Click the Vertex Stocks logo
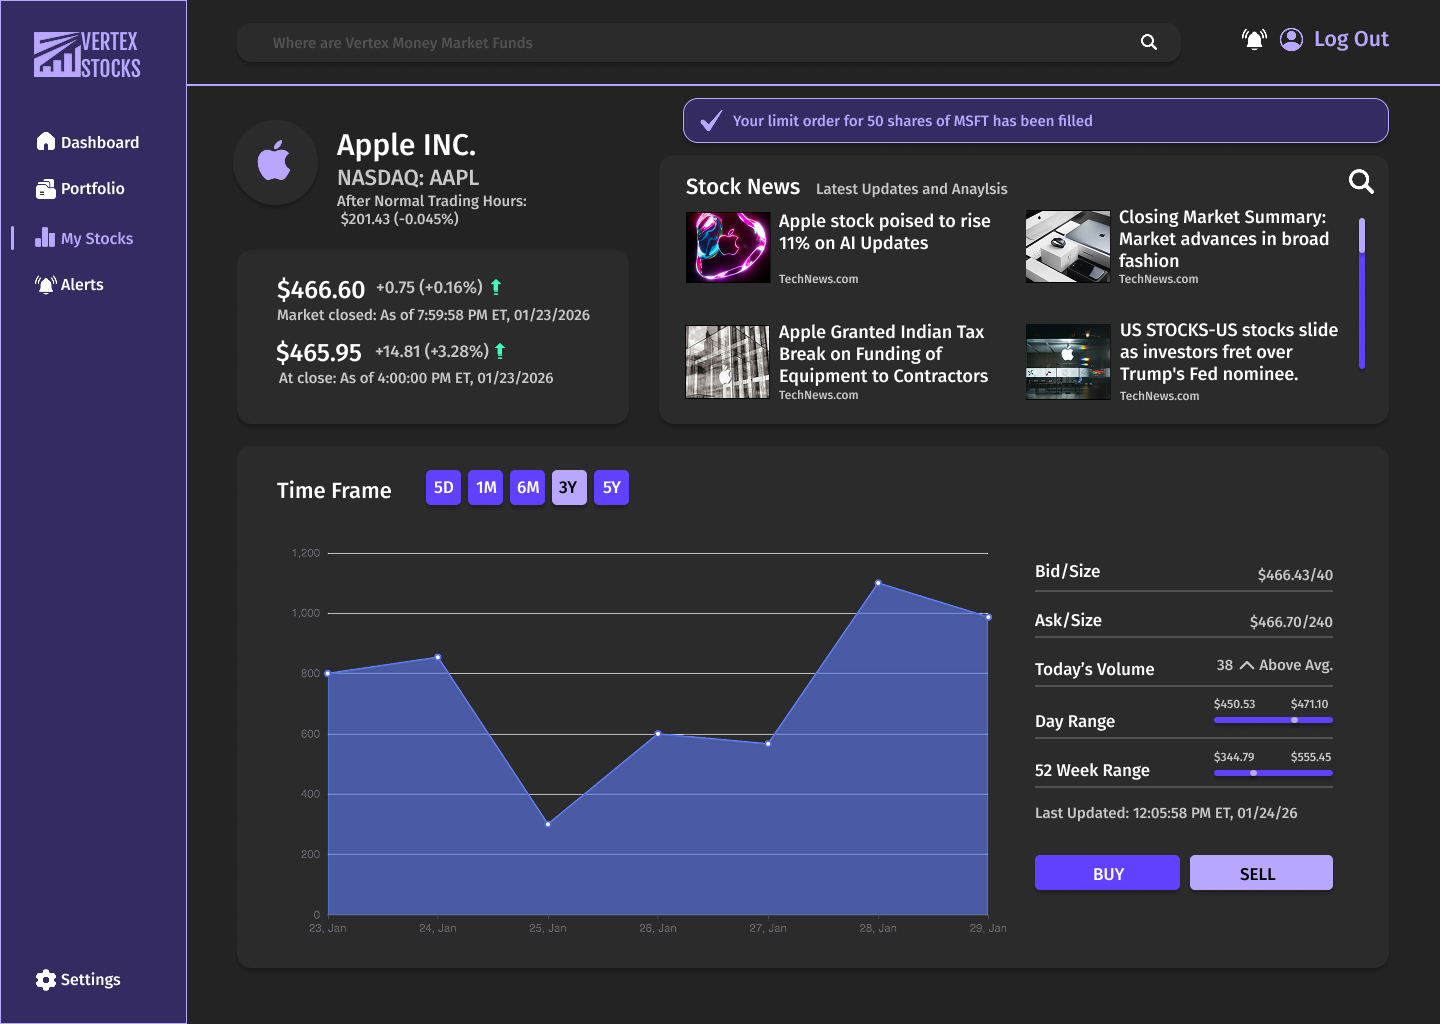Image resolution: width=1440 pixels, height=1024 pixels. [87, 55]
